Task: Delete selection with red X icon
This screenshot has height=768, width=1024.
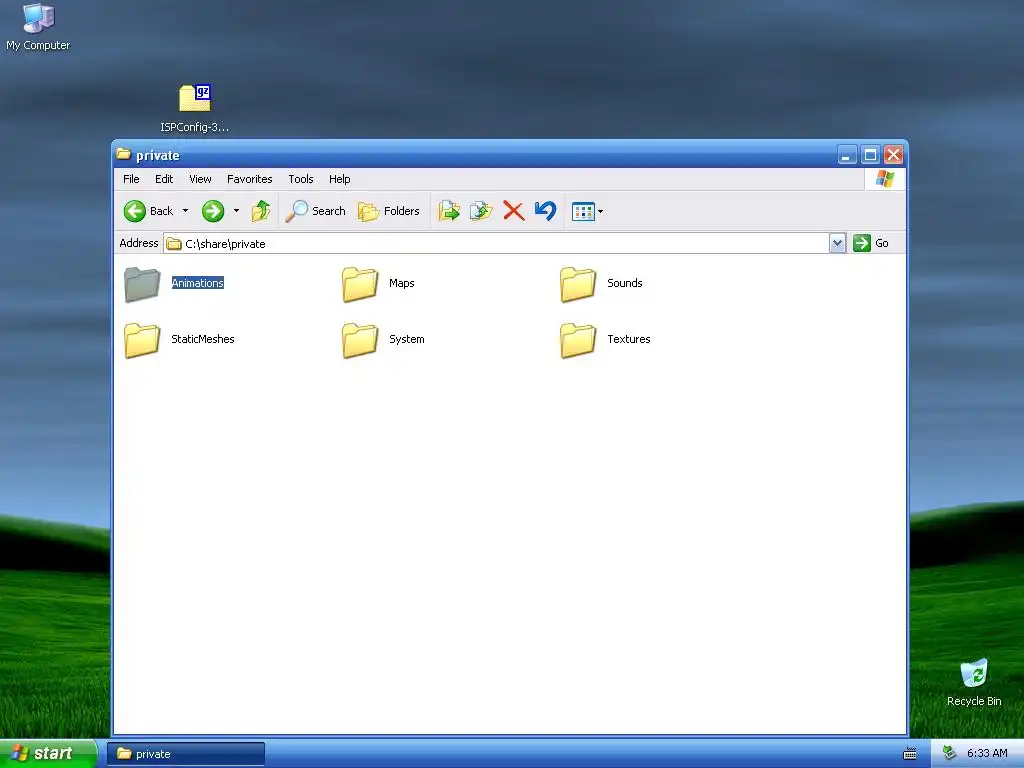Action: pos(514,211)
